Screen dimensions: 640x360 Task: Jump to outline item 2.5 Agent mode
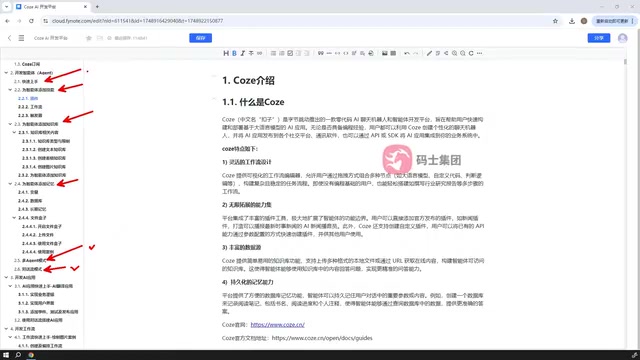tap(30, 260)
